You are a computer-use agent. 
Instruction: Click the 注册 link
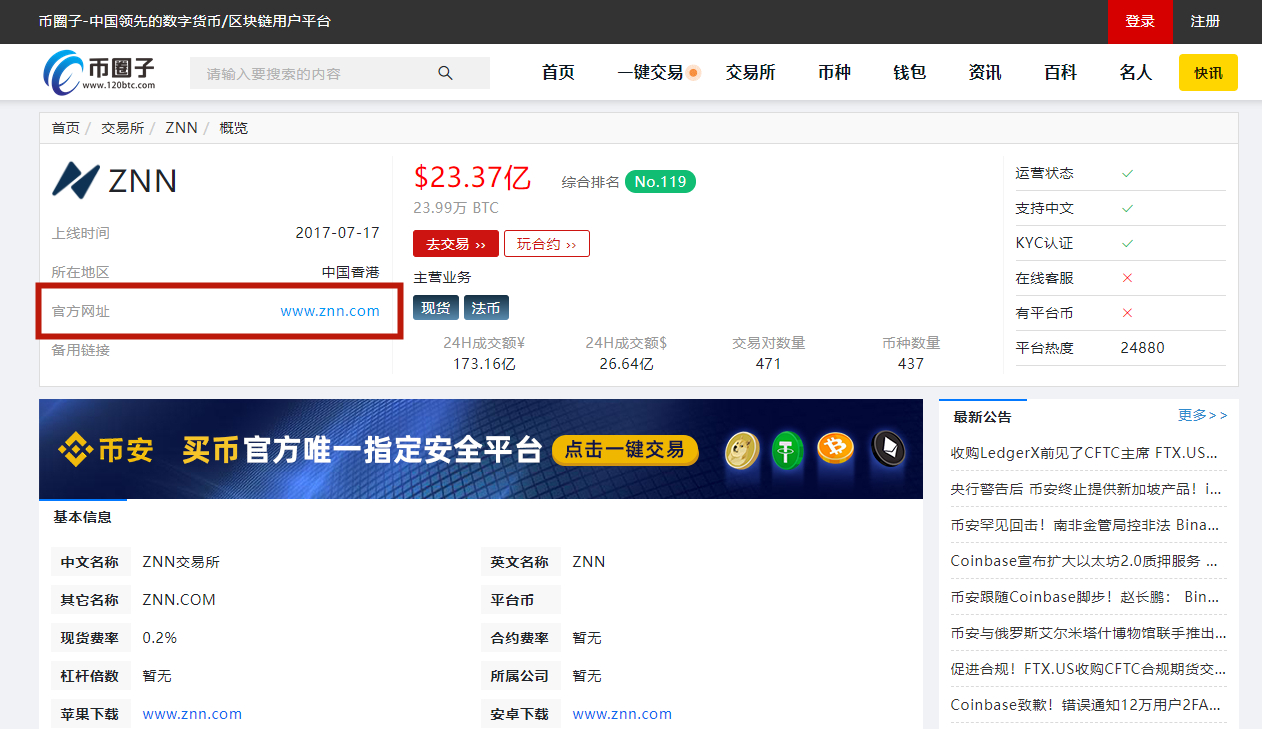pos(1205,21)
